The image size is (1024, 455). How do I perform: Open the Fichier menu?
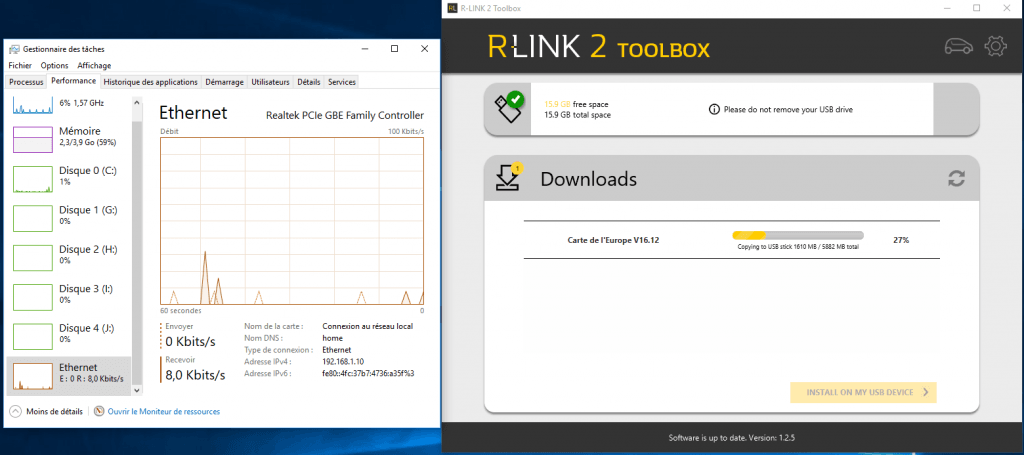pyautogui.click(x=21, y=65)
